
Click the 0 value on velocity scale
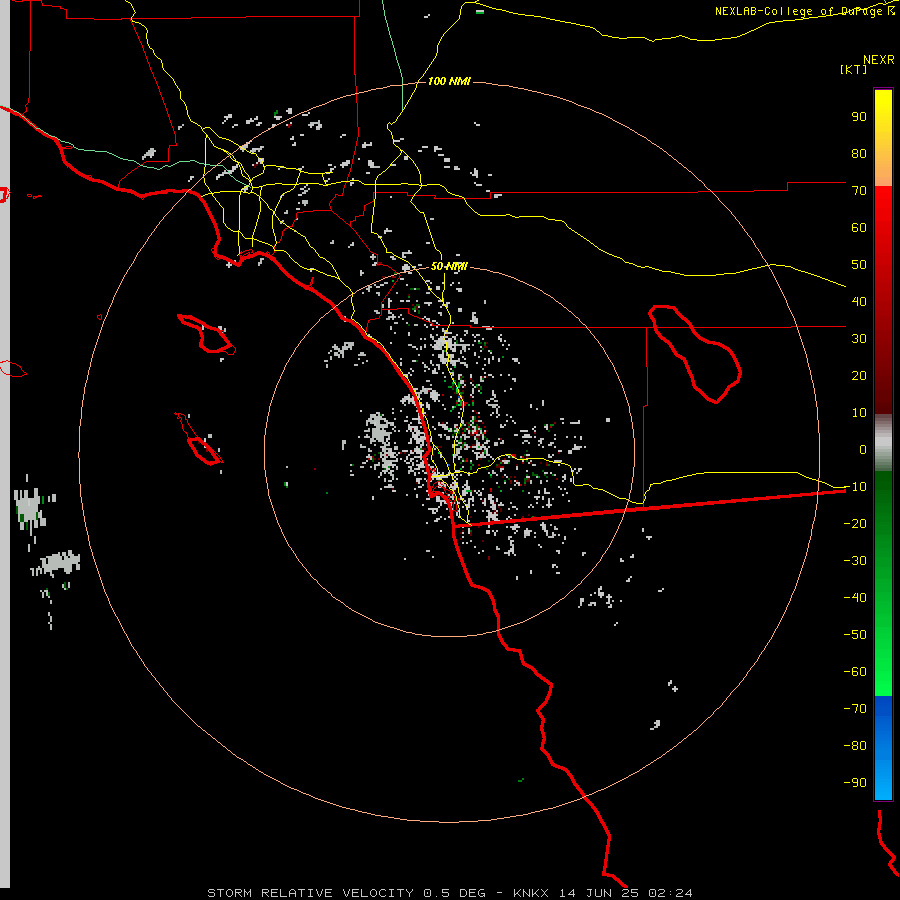coord(863,449)
